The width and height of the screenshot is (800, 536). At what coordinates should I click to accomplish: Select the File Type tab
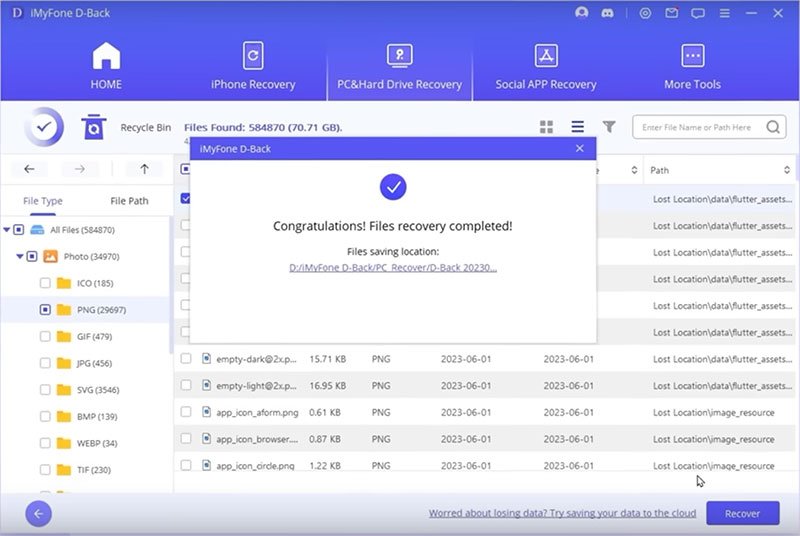43,201
